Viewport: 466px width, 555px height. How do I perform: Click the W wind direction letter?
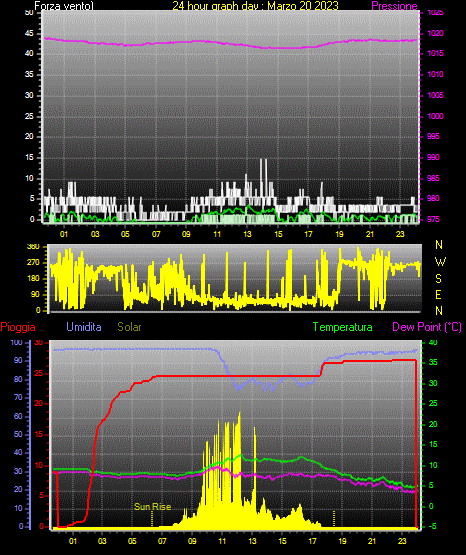click(x=440, y=262)
